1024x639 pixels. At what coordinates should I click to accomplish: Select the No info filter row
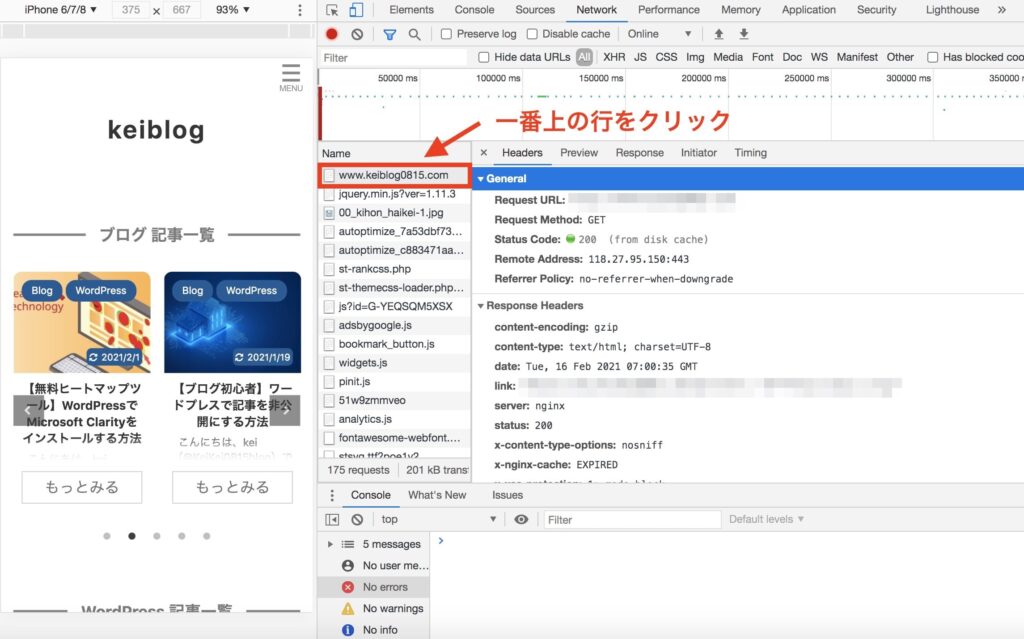tap(374, 630)
